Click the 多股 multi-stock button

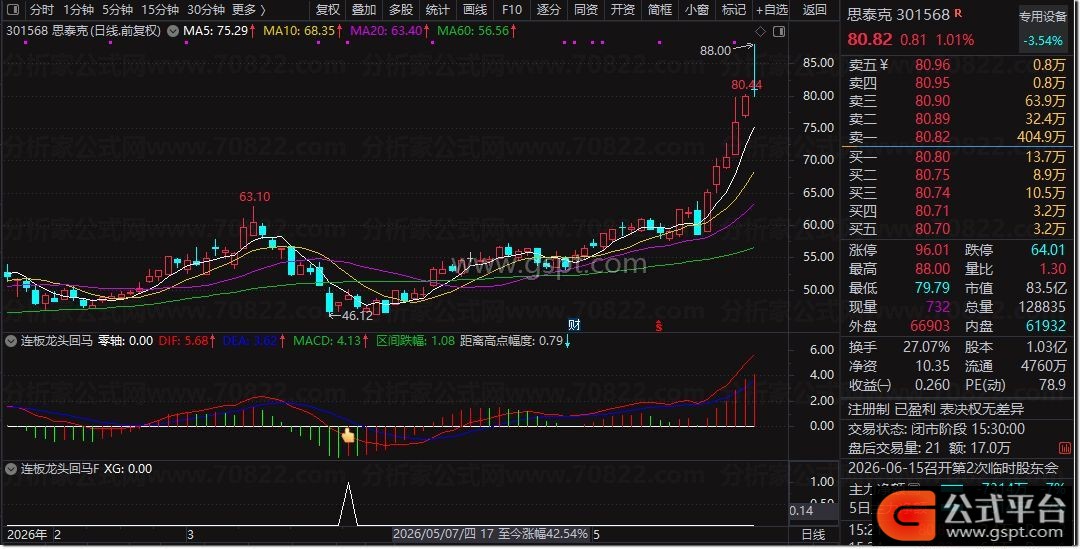pyautogui.click(x=401, y=10)
